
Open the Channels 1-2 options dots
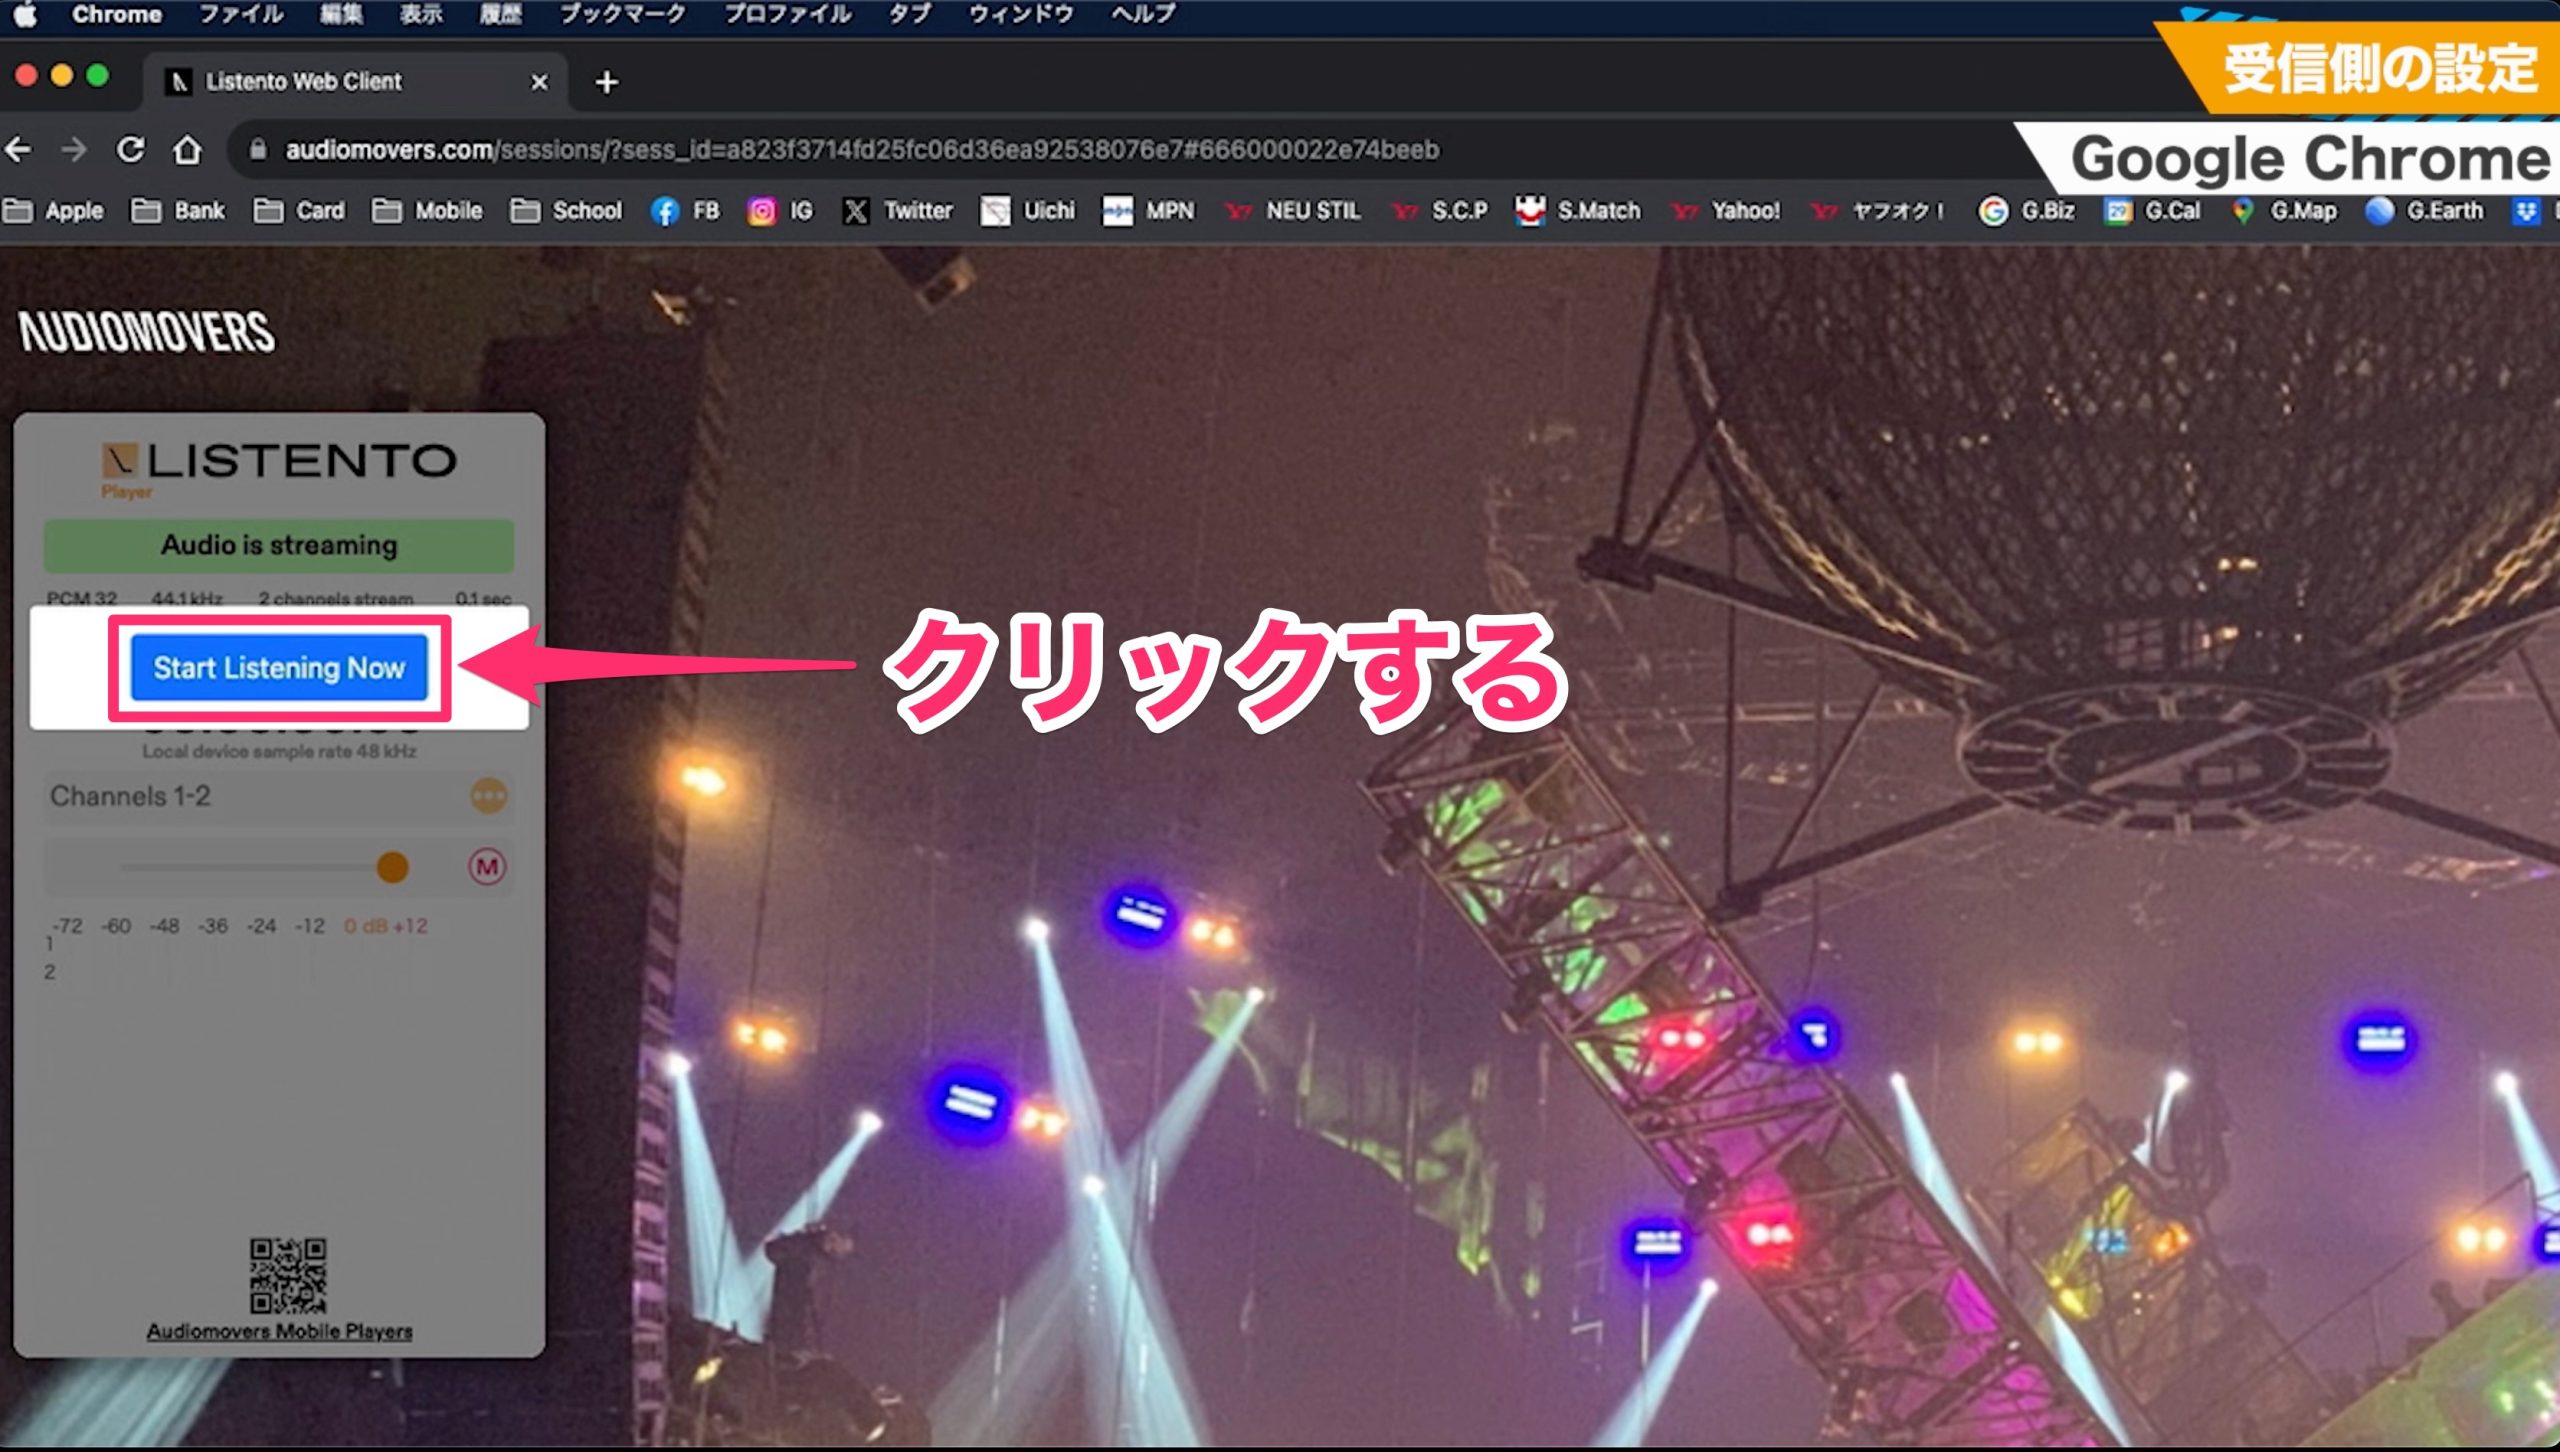click(489, 796)
